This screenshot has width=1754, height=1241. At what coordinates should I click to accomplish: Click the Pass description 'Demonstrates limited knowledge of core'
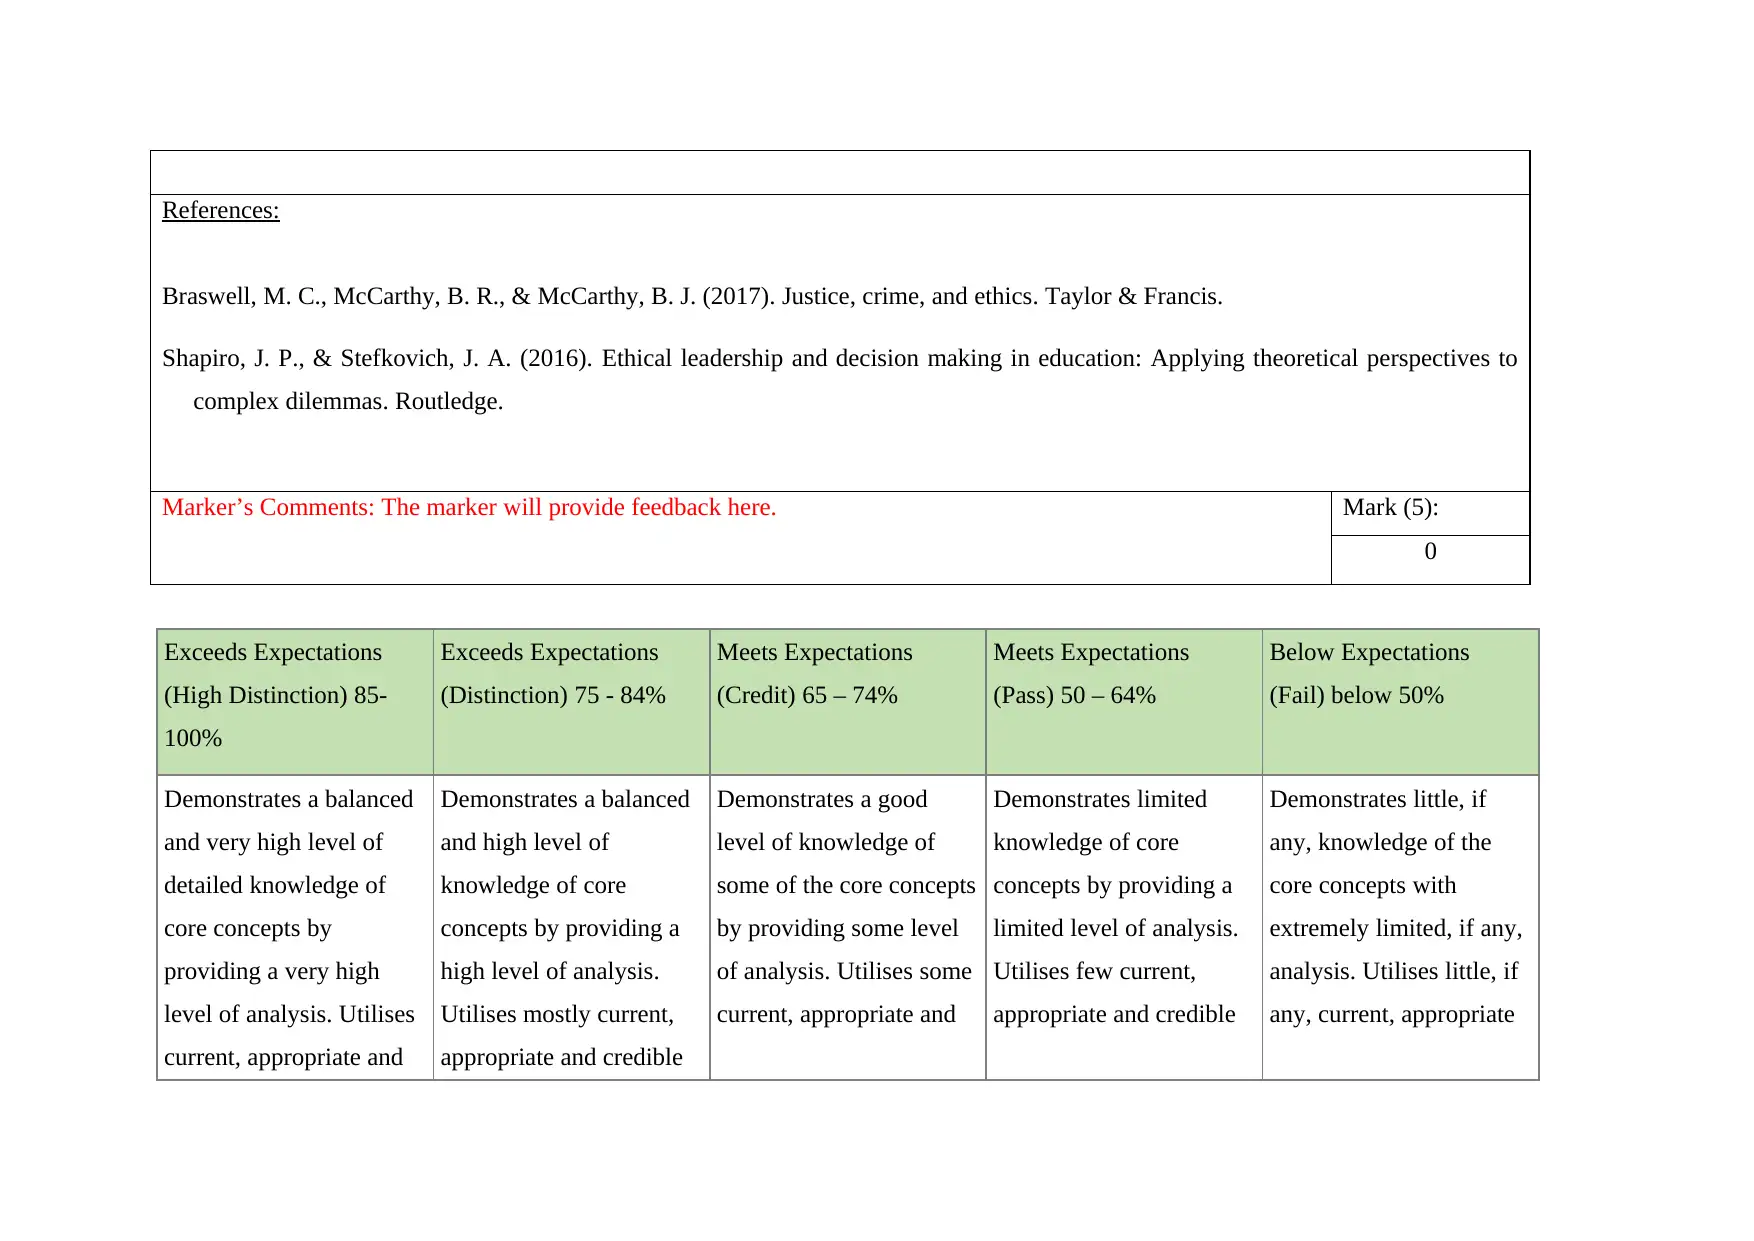click(x=1124, y=927)
